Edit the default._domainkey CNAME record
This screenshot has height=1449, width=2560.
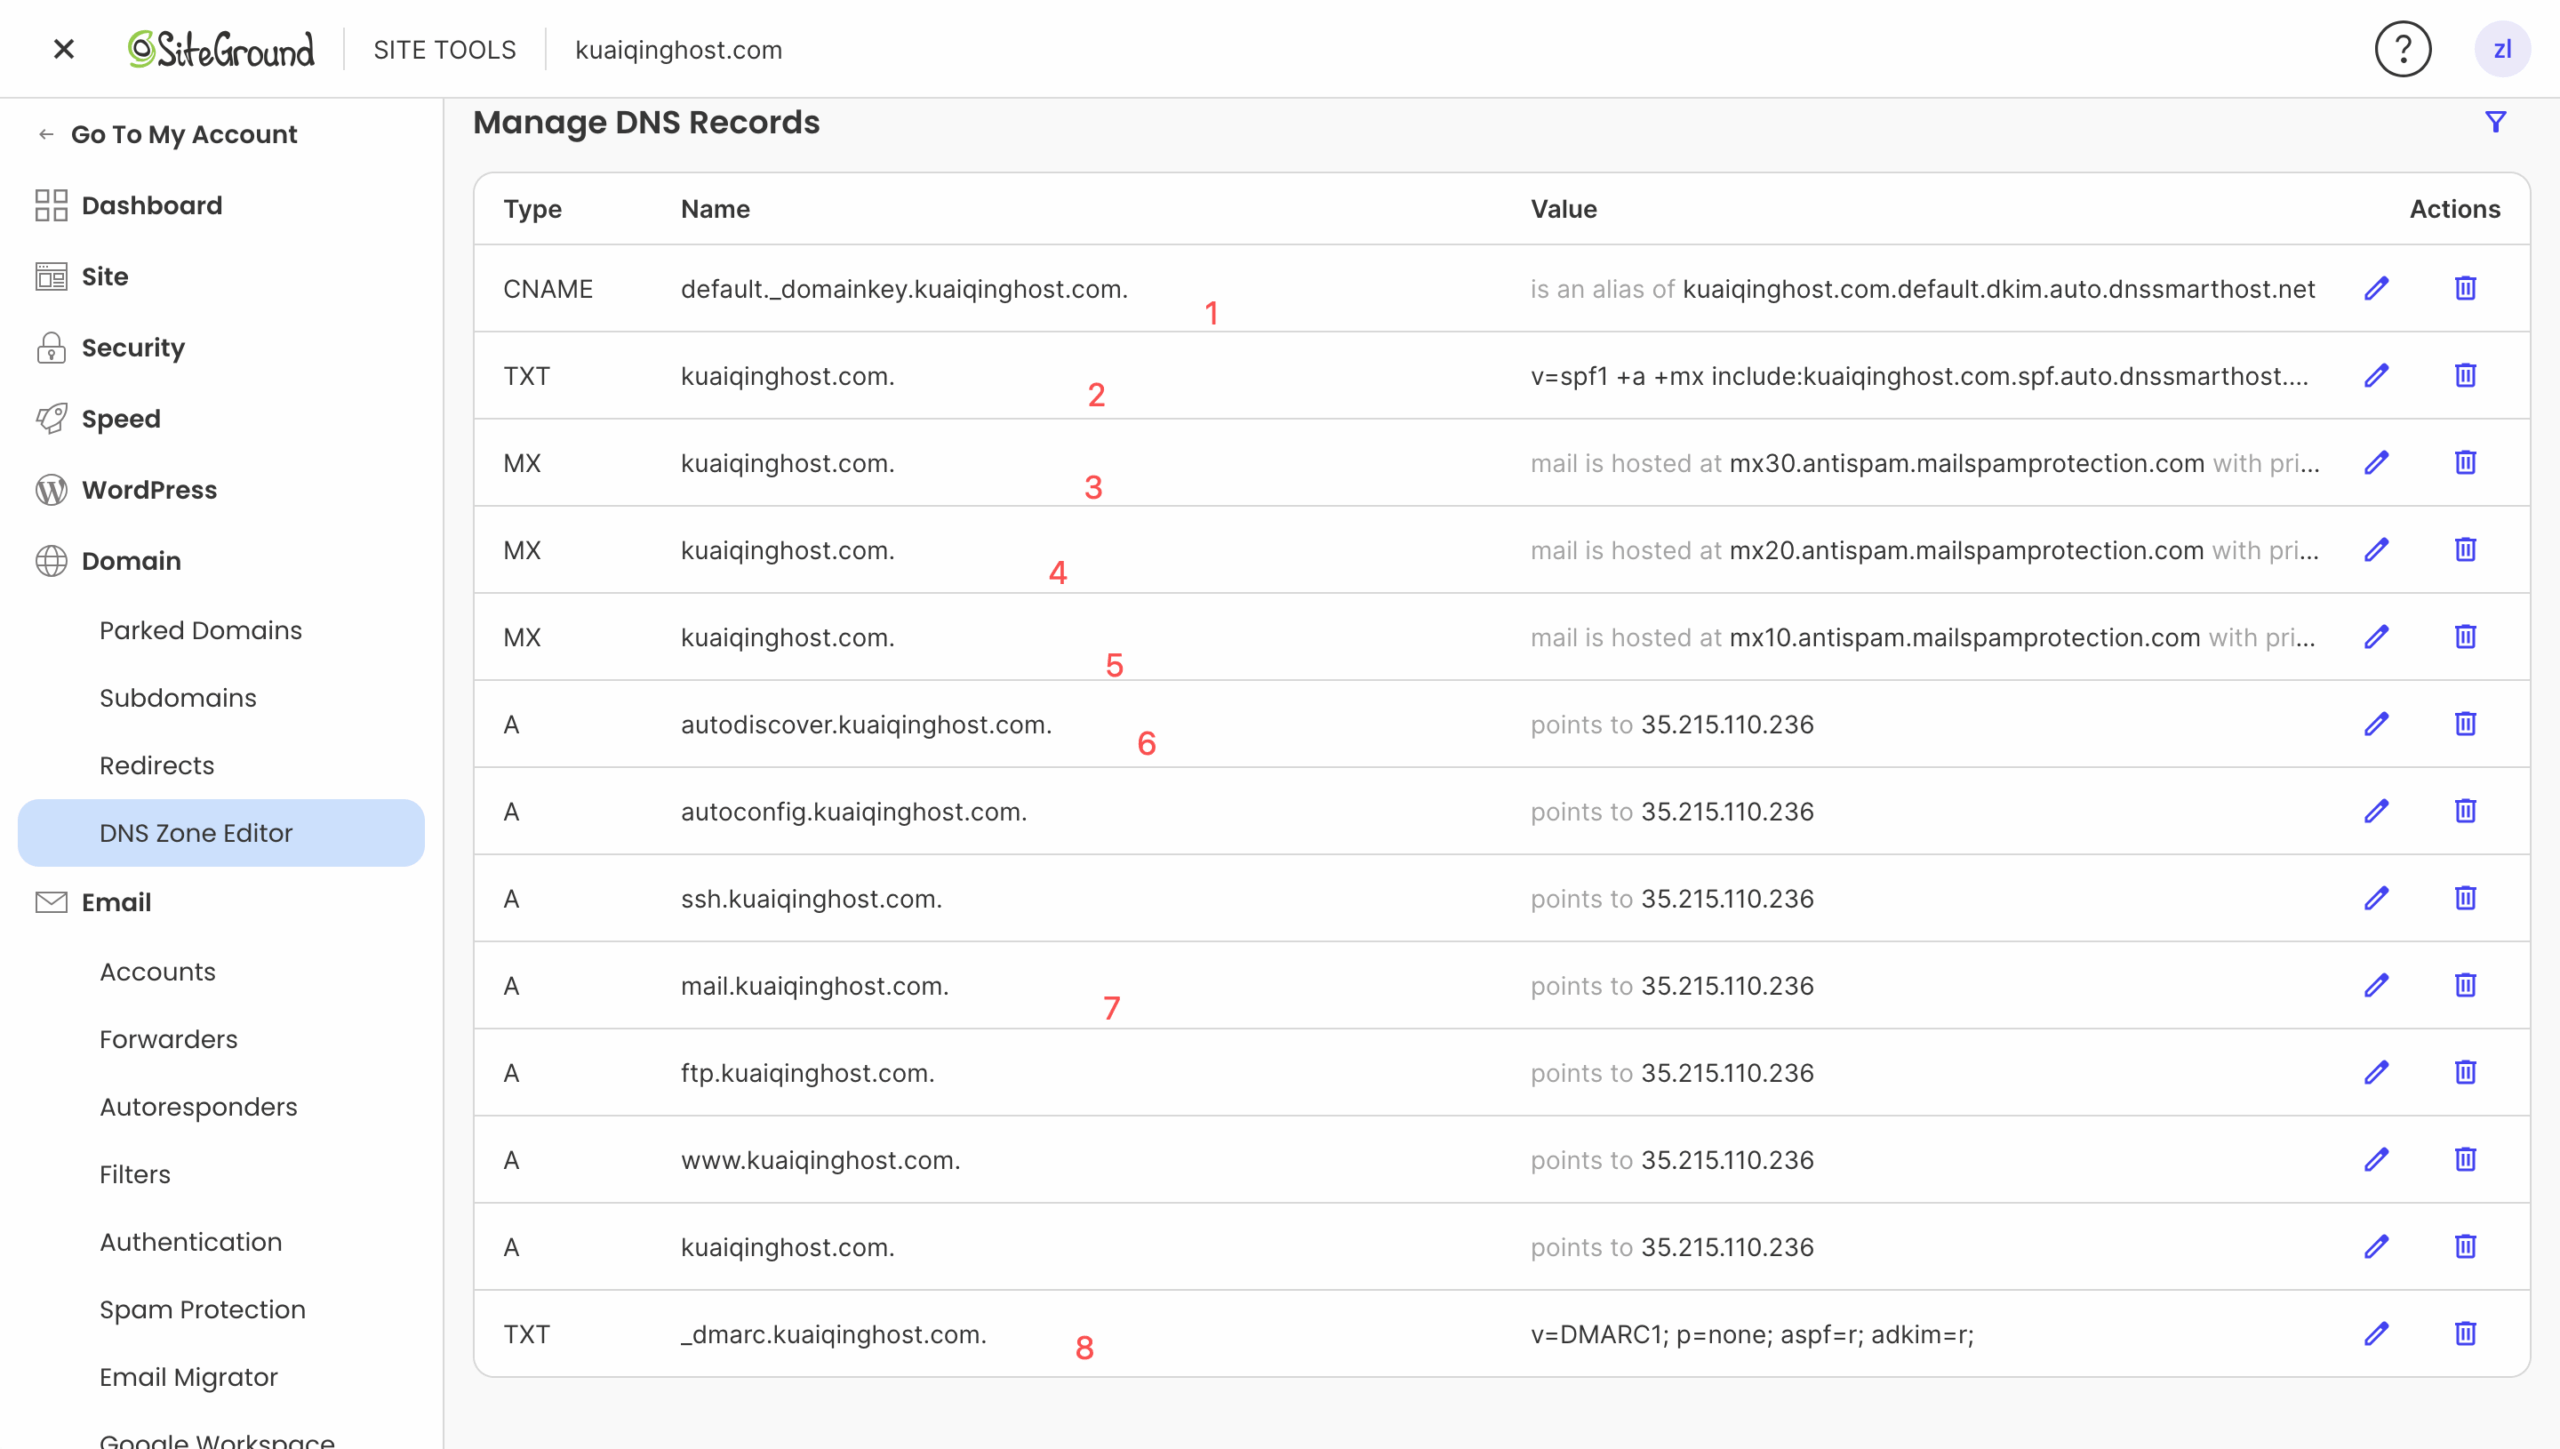2376,289
